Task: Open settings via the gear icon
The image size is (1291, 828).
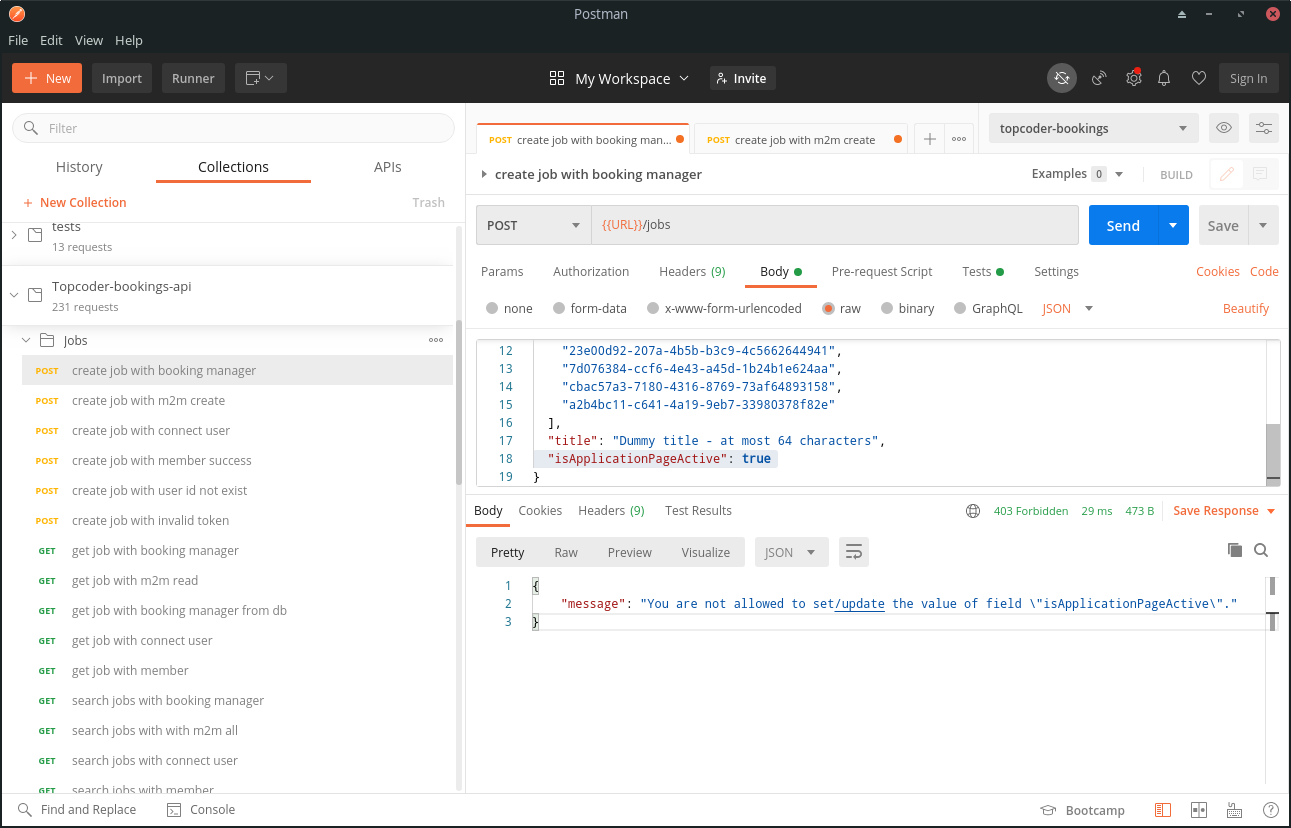Action: coord(1133,78)
